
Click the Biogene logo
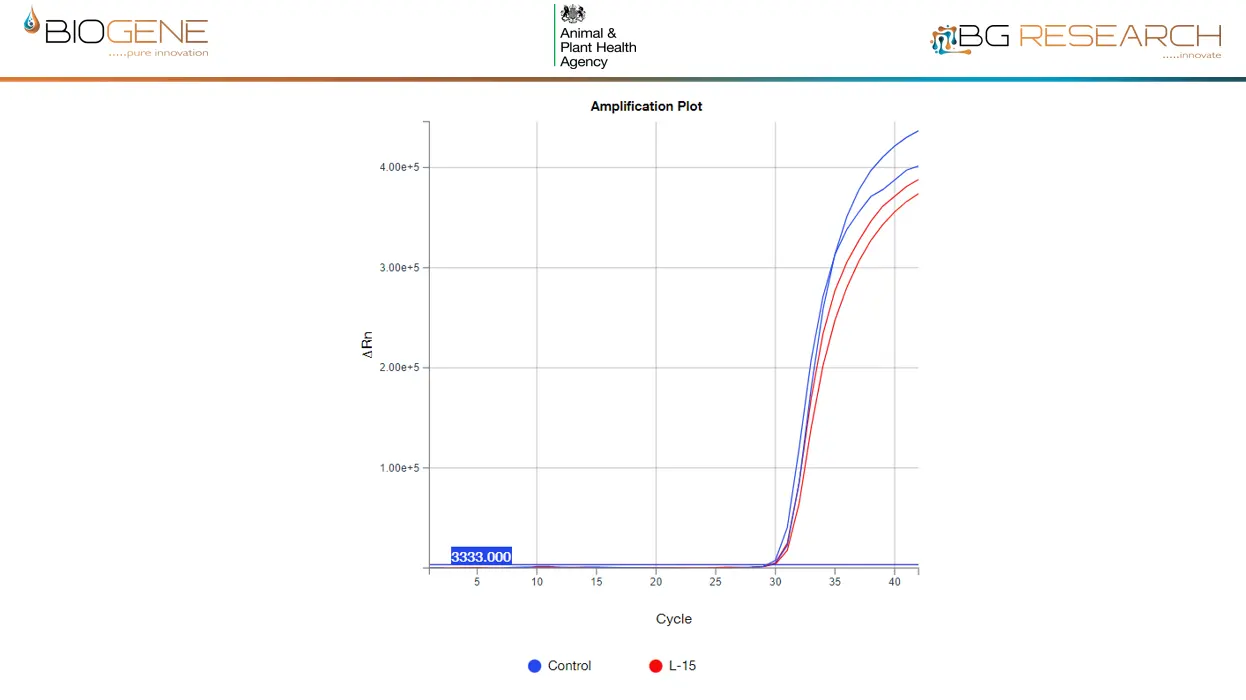[115, 30]
